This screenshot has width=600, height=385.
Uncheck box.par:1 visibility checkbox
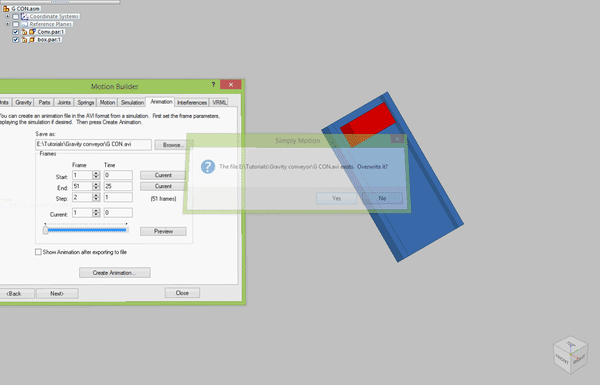[x=15, y=40]
